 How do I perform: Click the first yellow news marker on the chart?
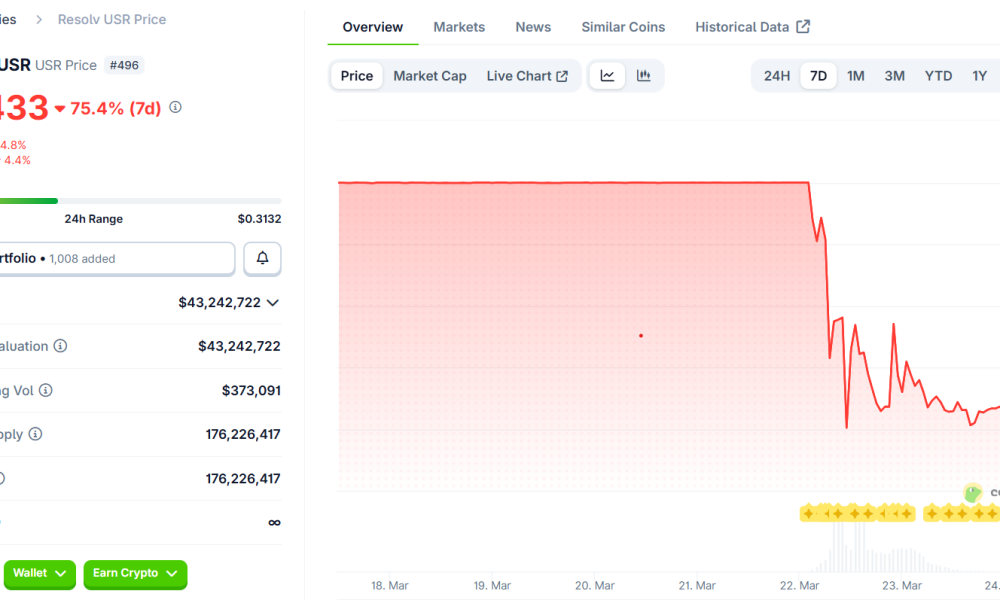tap(808, 513)
